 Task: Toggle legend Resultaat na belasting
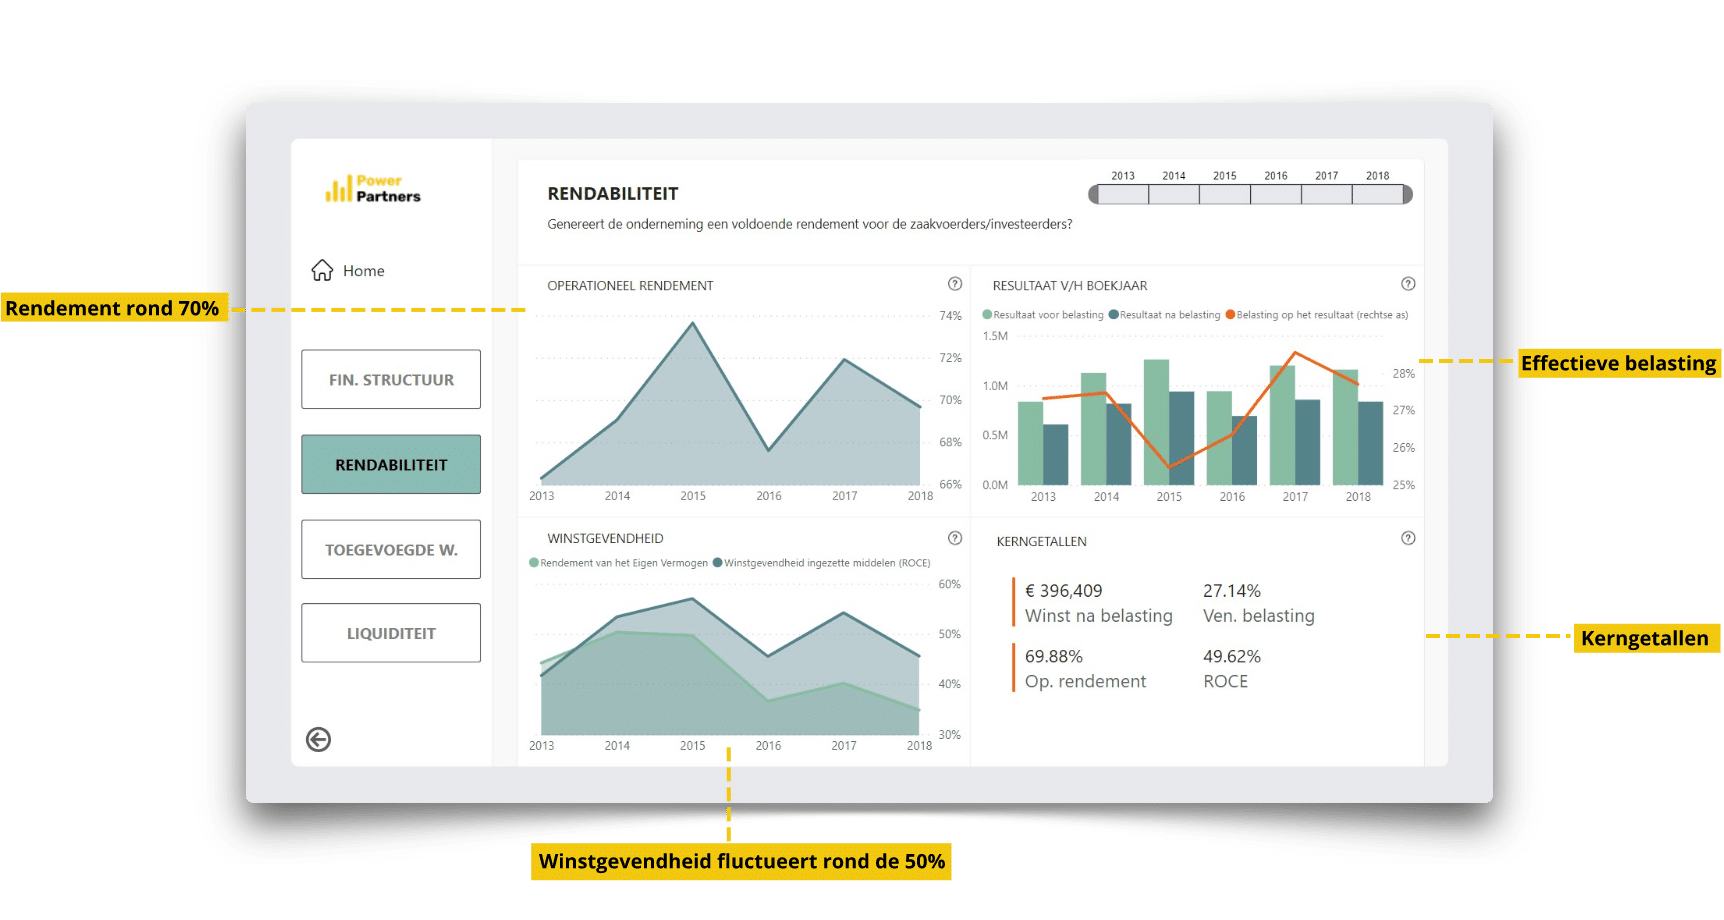tap(1165, 315)
